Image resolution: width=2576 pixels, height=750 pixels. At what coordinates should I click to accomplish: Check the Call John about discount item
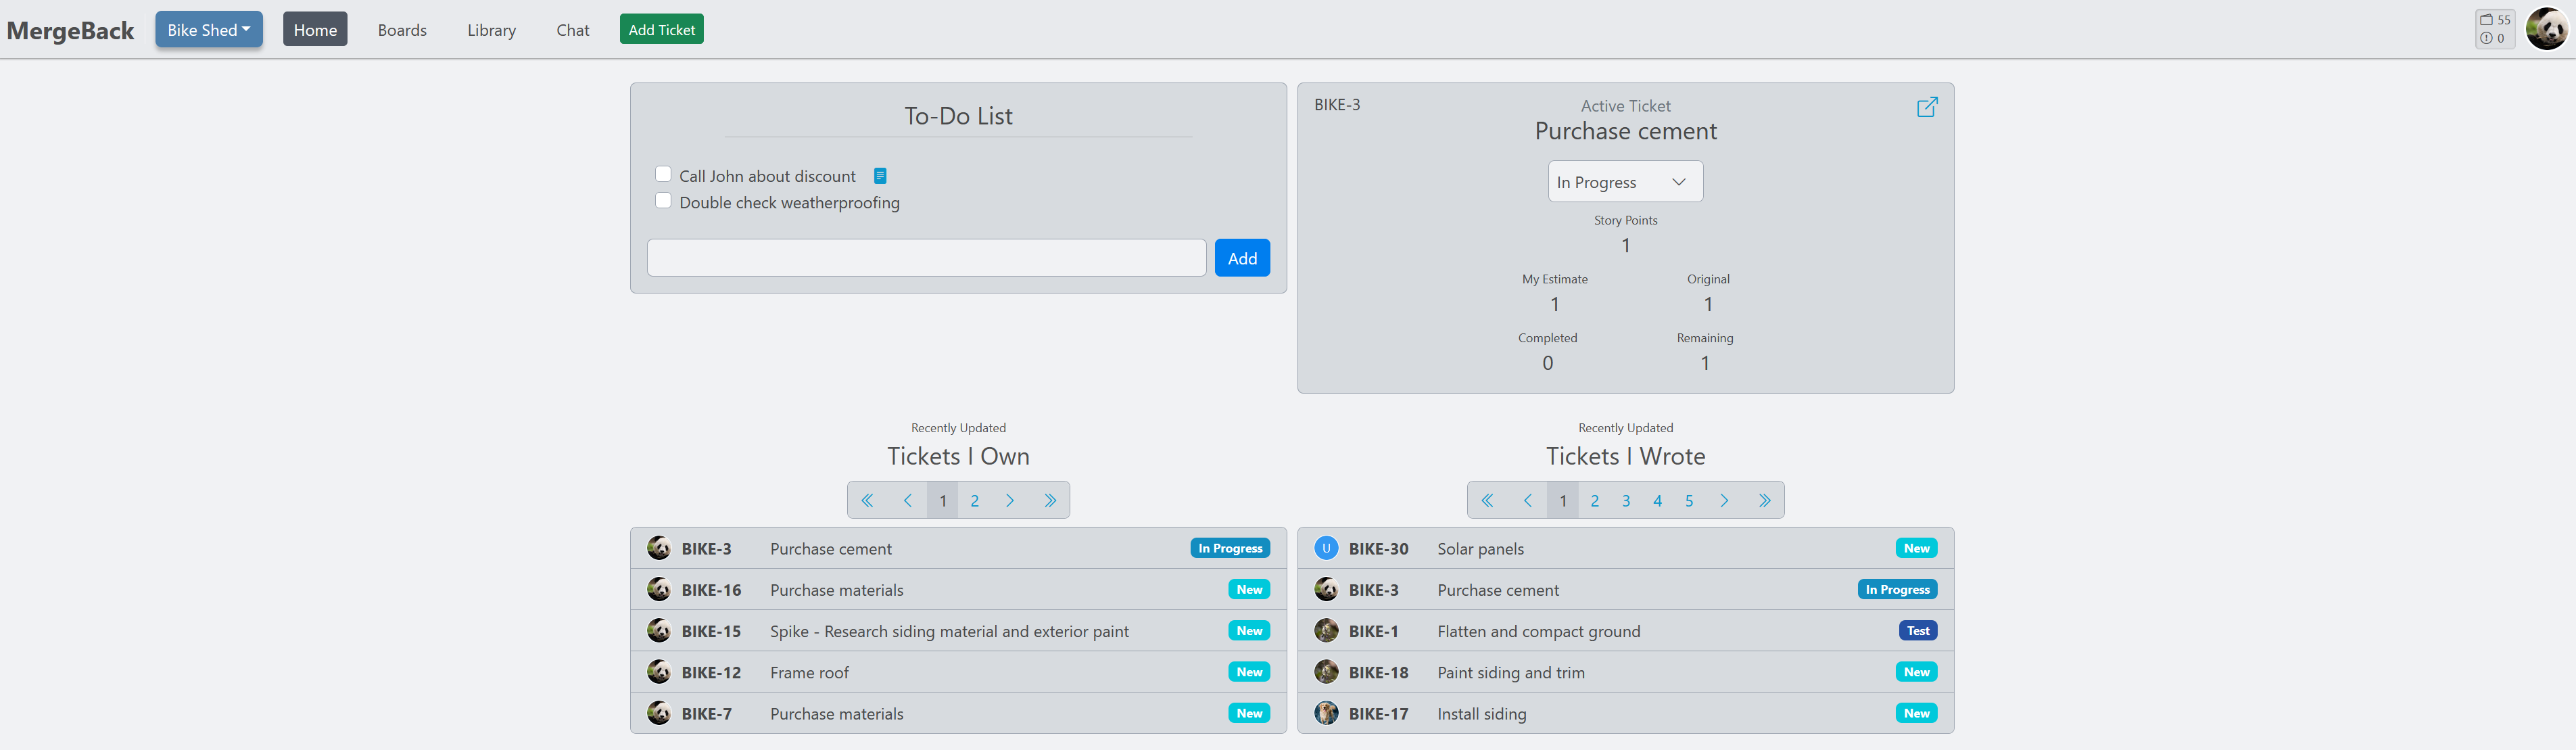pyautogui.click(x=663, y=174)
